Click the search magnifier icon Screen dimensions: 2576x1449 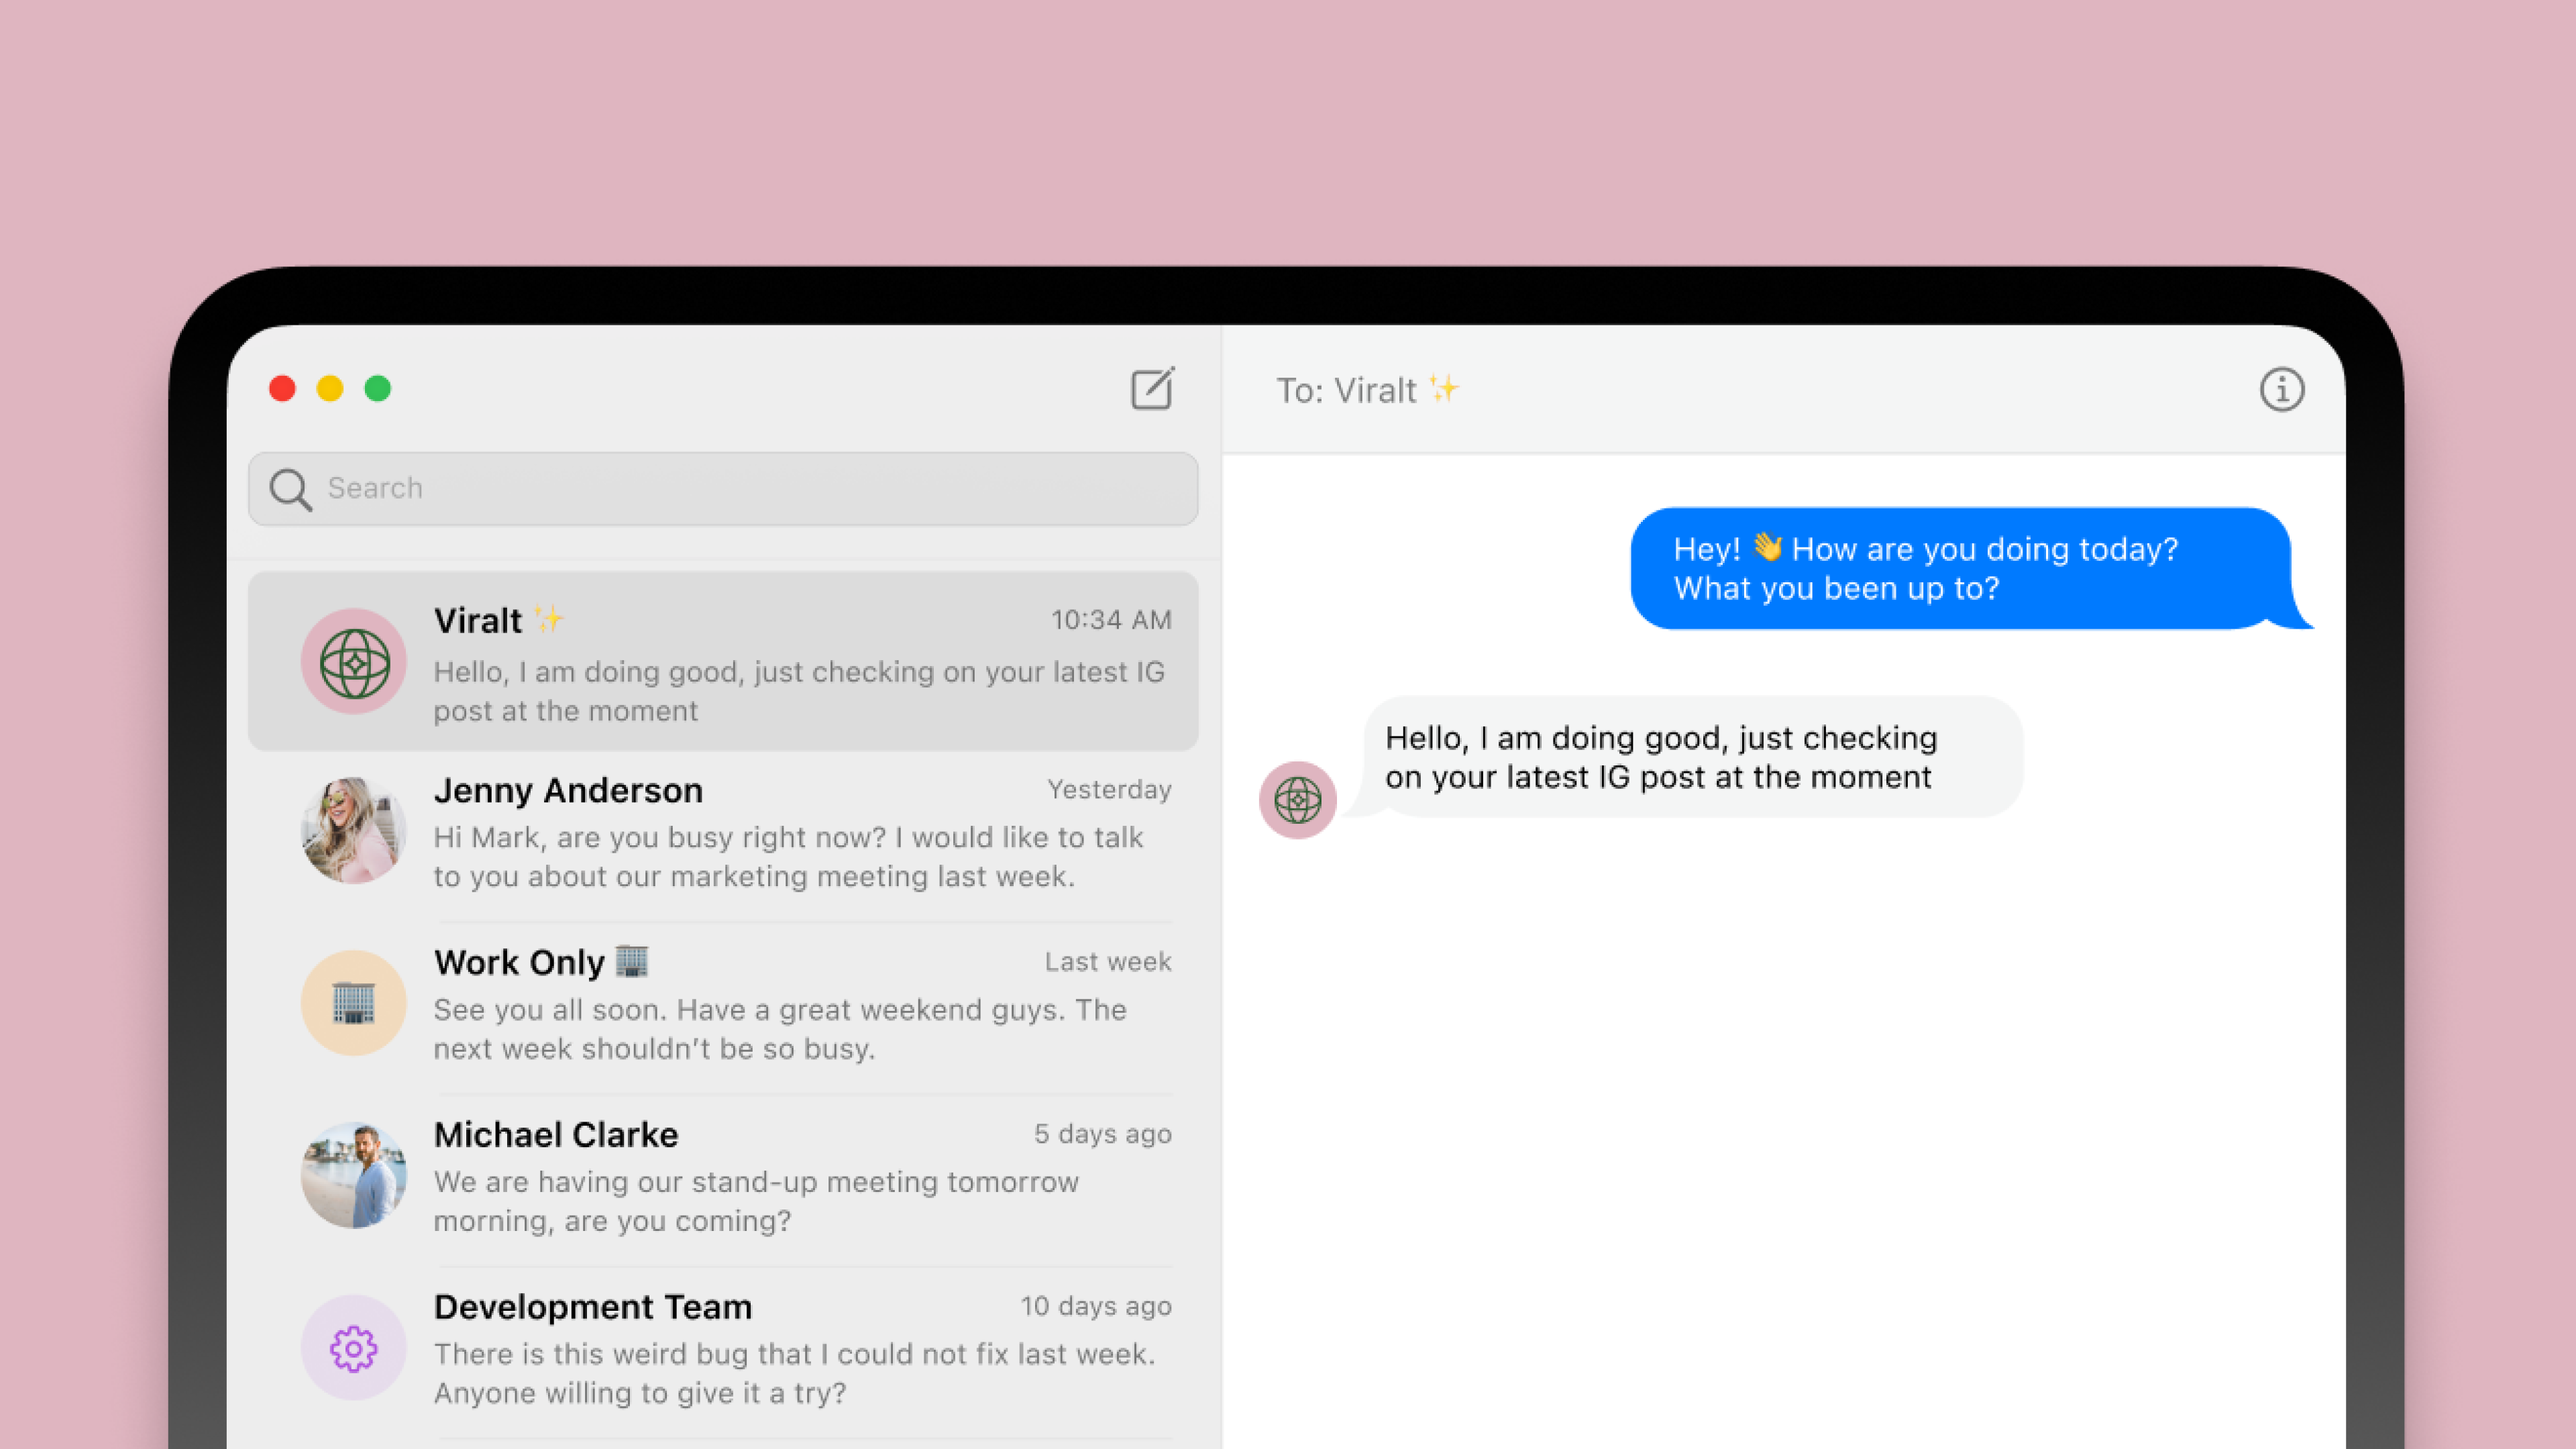point(290,489)
